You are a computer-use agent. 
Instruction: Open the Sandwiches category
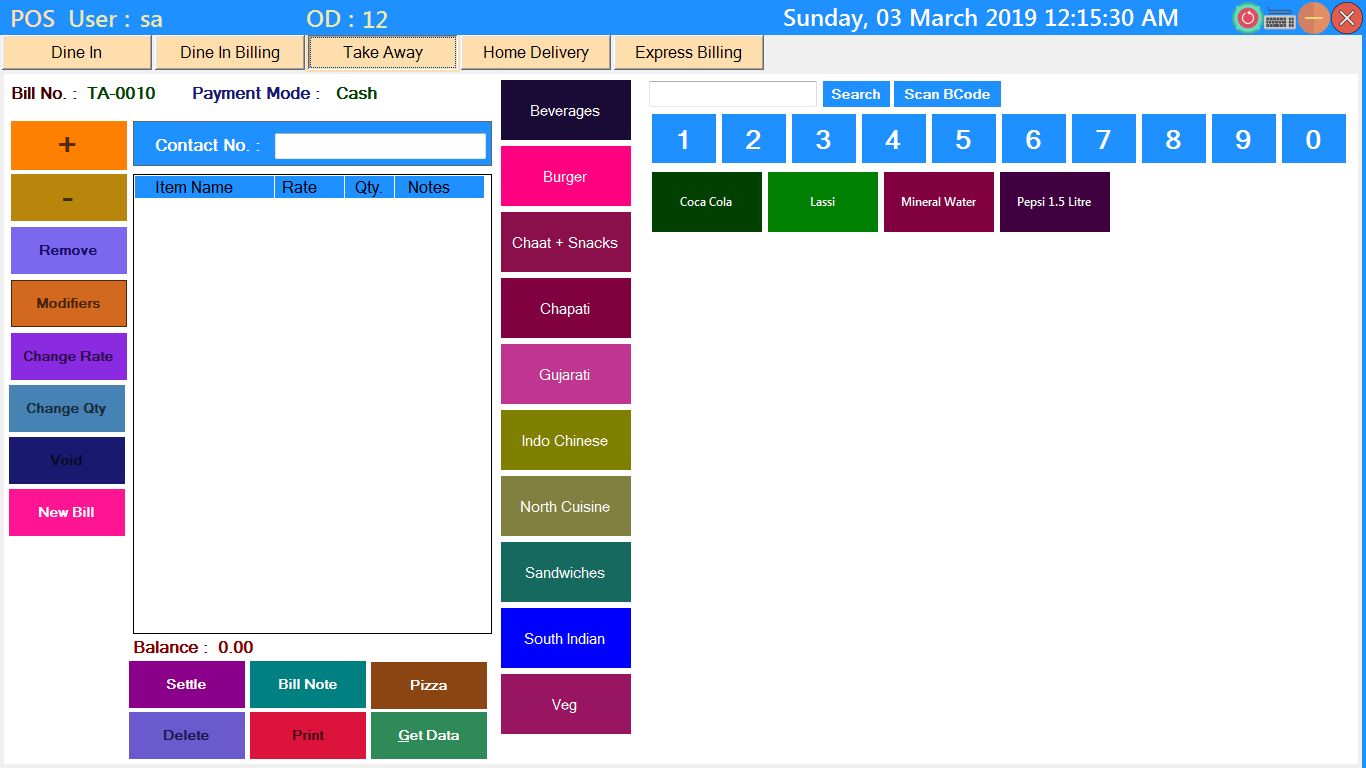coord(566,572)
